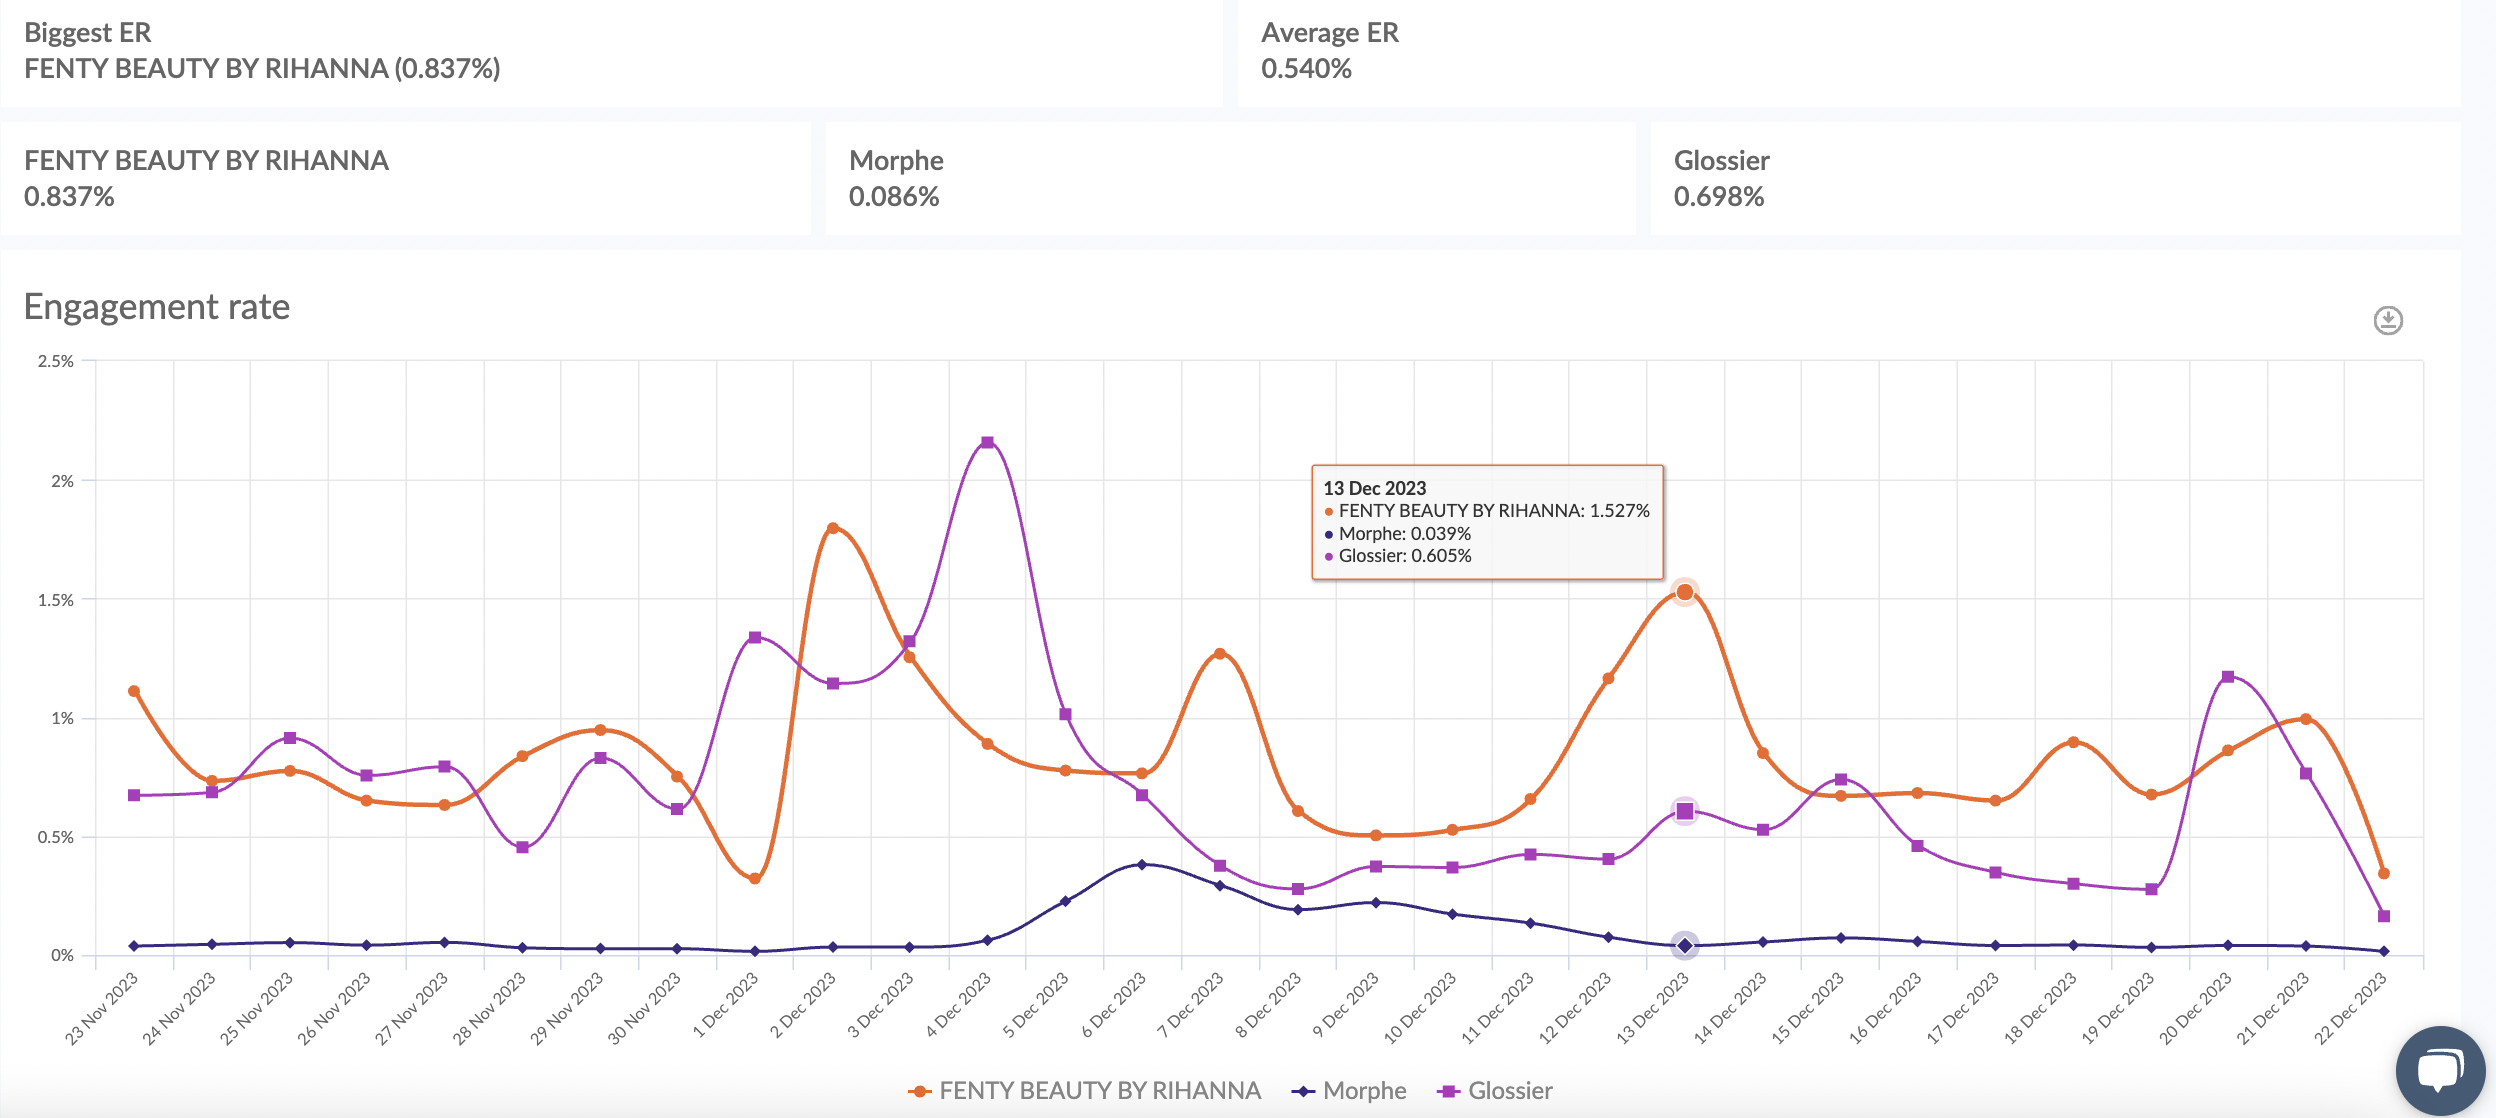Click Glossier peak point on 4 Dec
2496x1118 pixels.
(987, 442)
